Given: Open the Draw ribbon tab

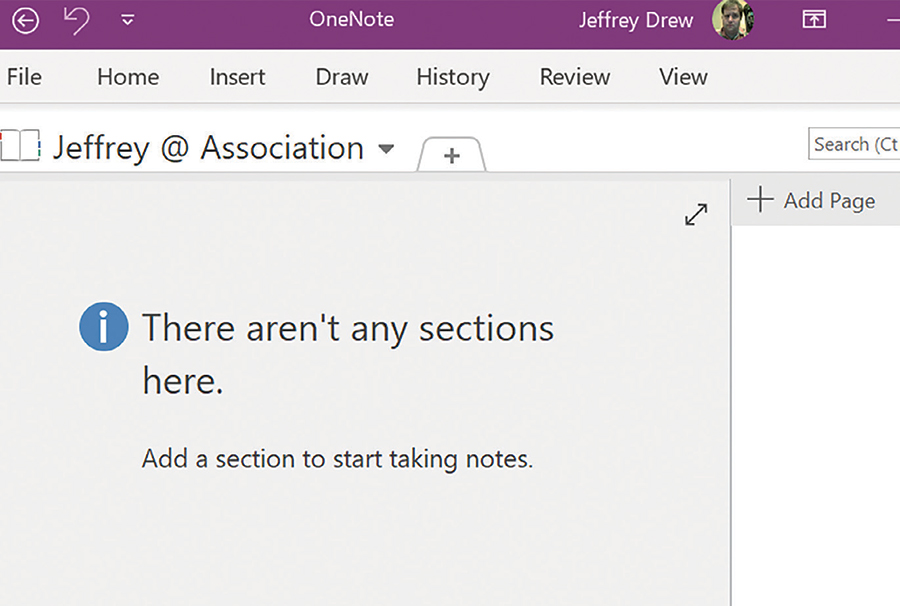Looking at the screenshot, I should click(x=342, y=77).
